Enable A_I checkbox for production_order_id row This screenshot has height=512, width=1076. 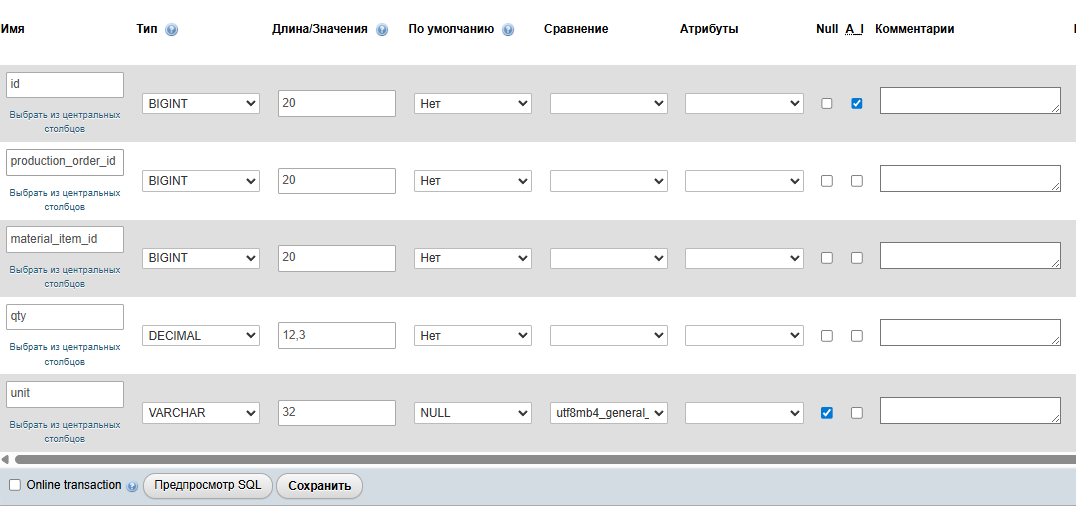click(x=856, y=181)
